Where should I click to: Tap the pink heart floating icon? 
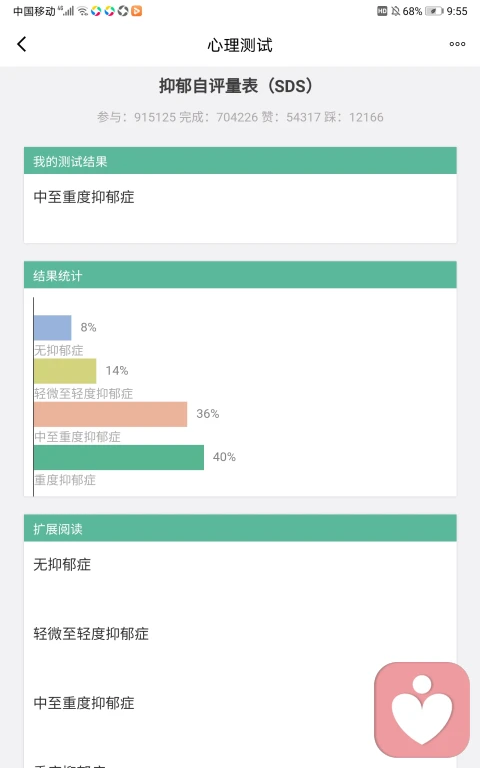click(x=422, y=709)
